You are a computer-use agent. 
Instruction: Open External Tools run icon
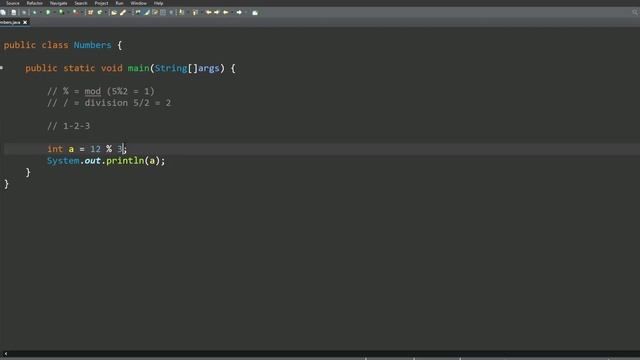75,12
